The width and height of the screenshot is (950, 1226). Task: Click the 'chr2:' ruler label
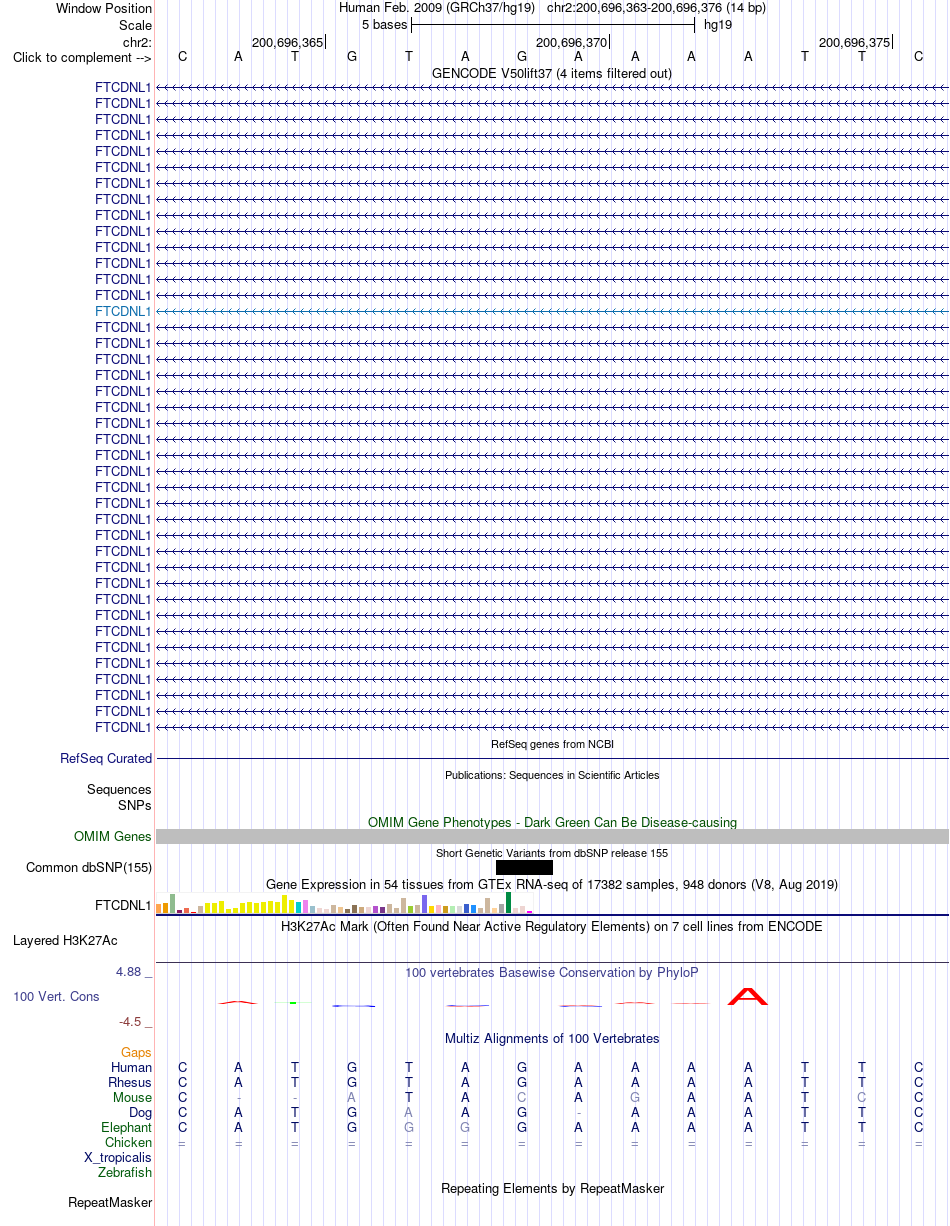click(137, 43)
